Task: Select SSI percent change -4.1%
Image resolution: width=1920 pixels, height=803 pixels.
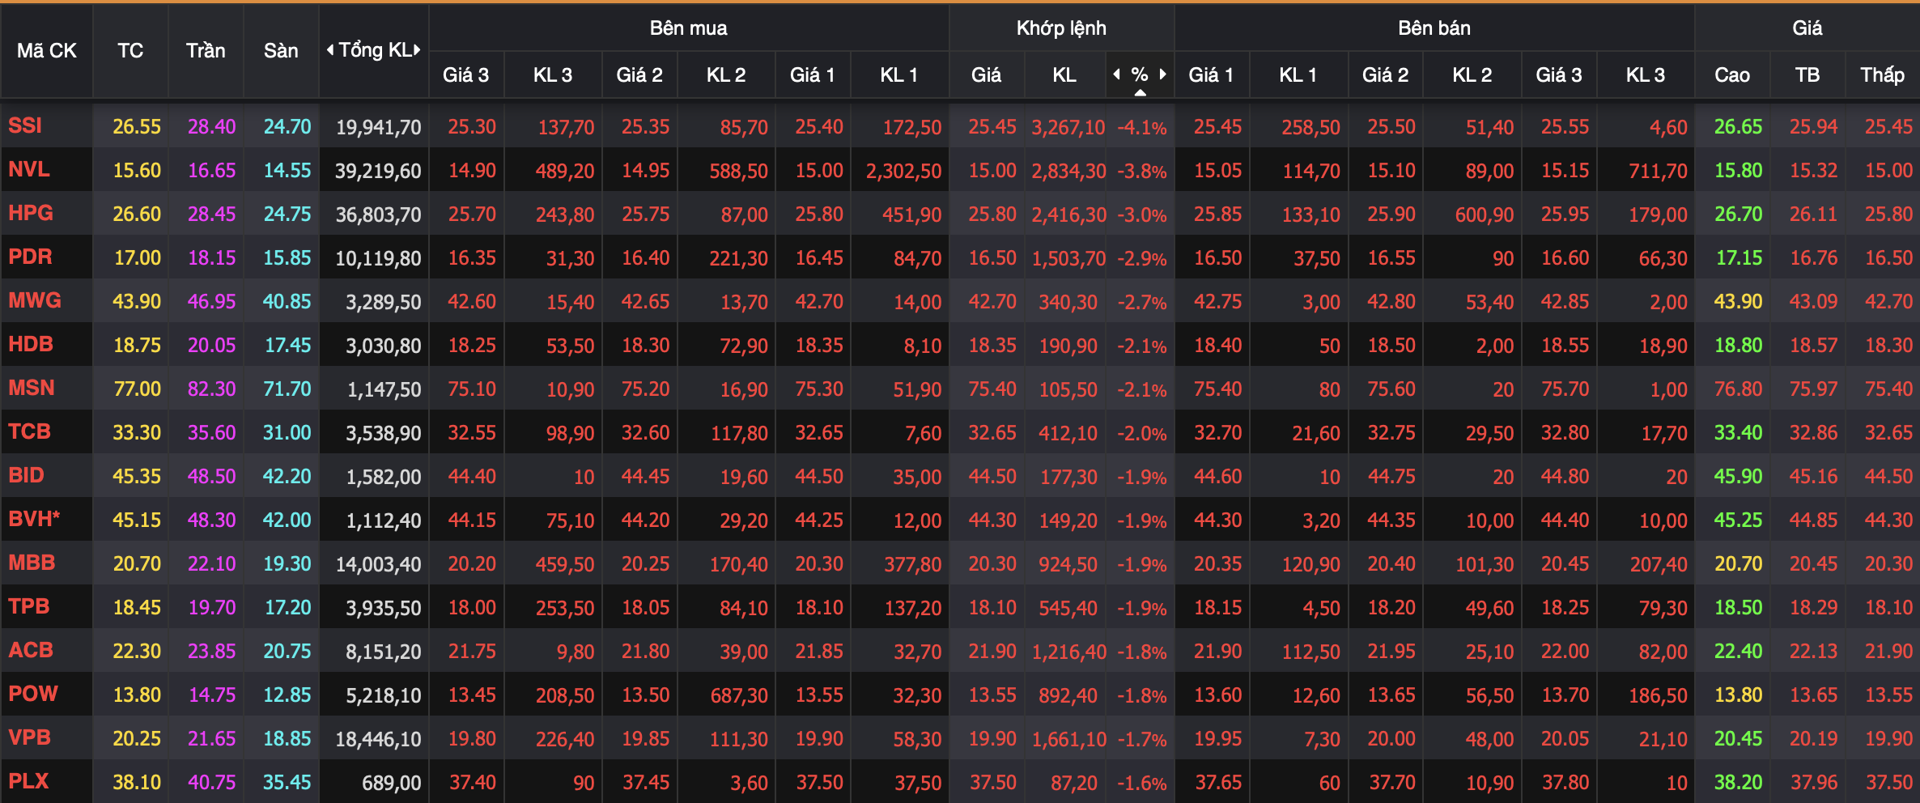Action: [1141, 128]
